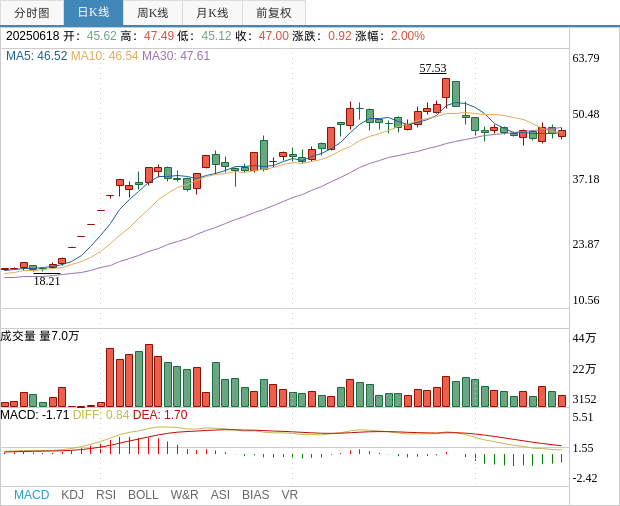The width and height of the screenshot is (620, 506).
Task: Show the RSI indicator
Action: 106,495
